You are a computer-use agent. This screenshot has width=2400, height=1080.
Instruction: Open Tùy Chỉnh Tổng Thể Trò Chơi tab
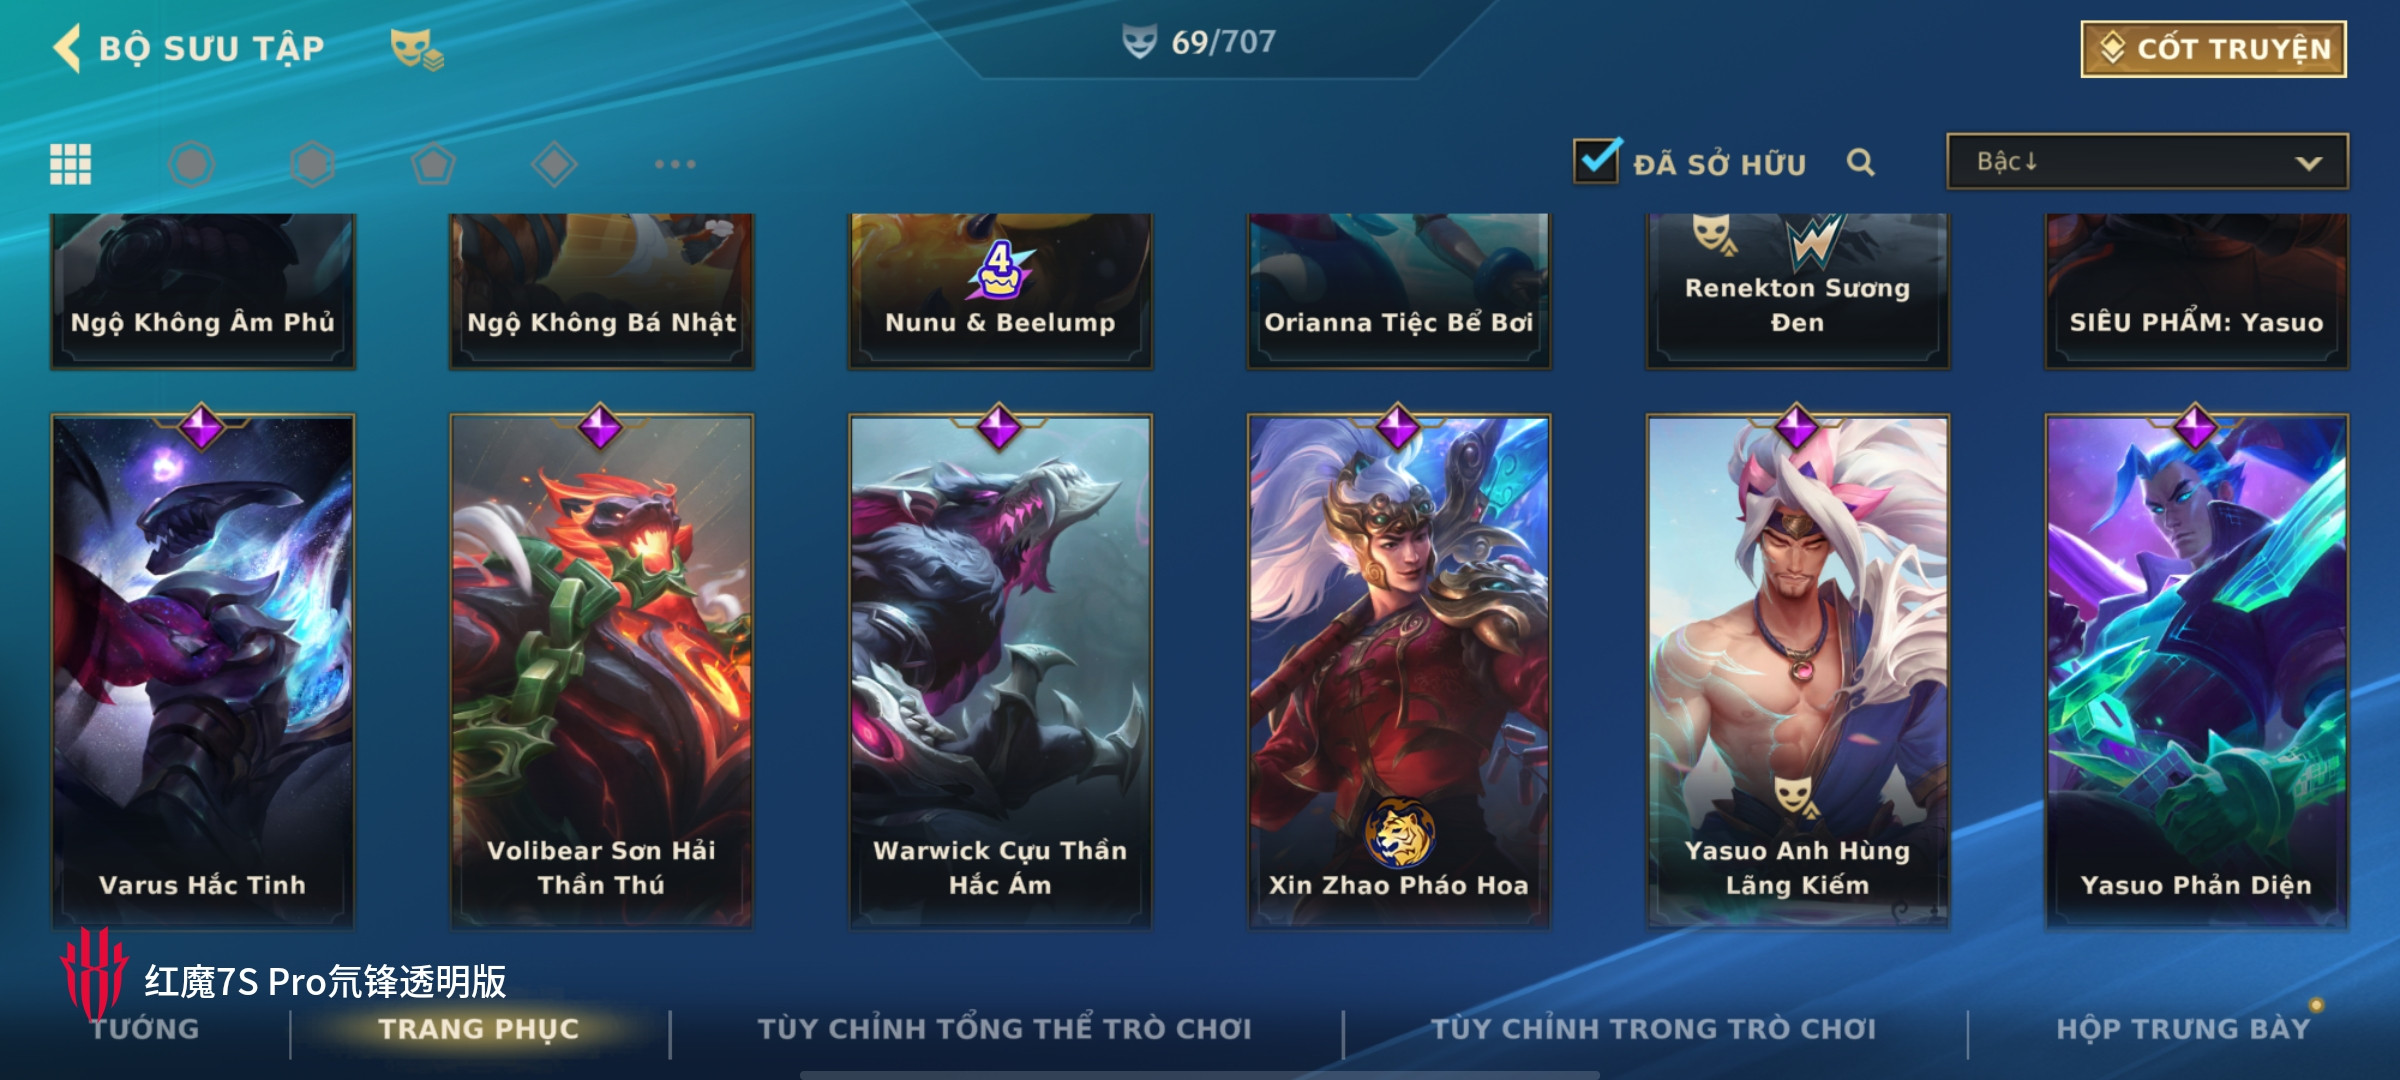tap(1004, 1029)
